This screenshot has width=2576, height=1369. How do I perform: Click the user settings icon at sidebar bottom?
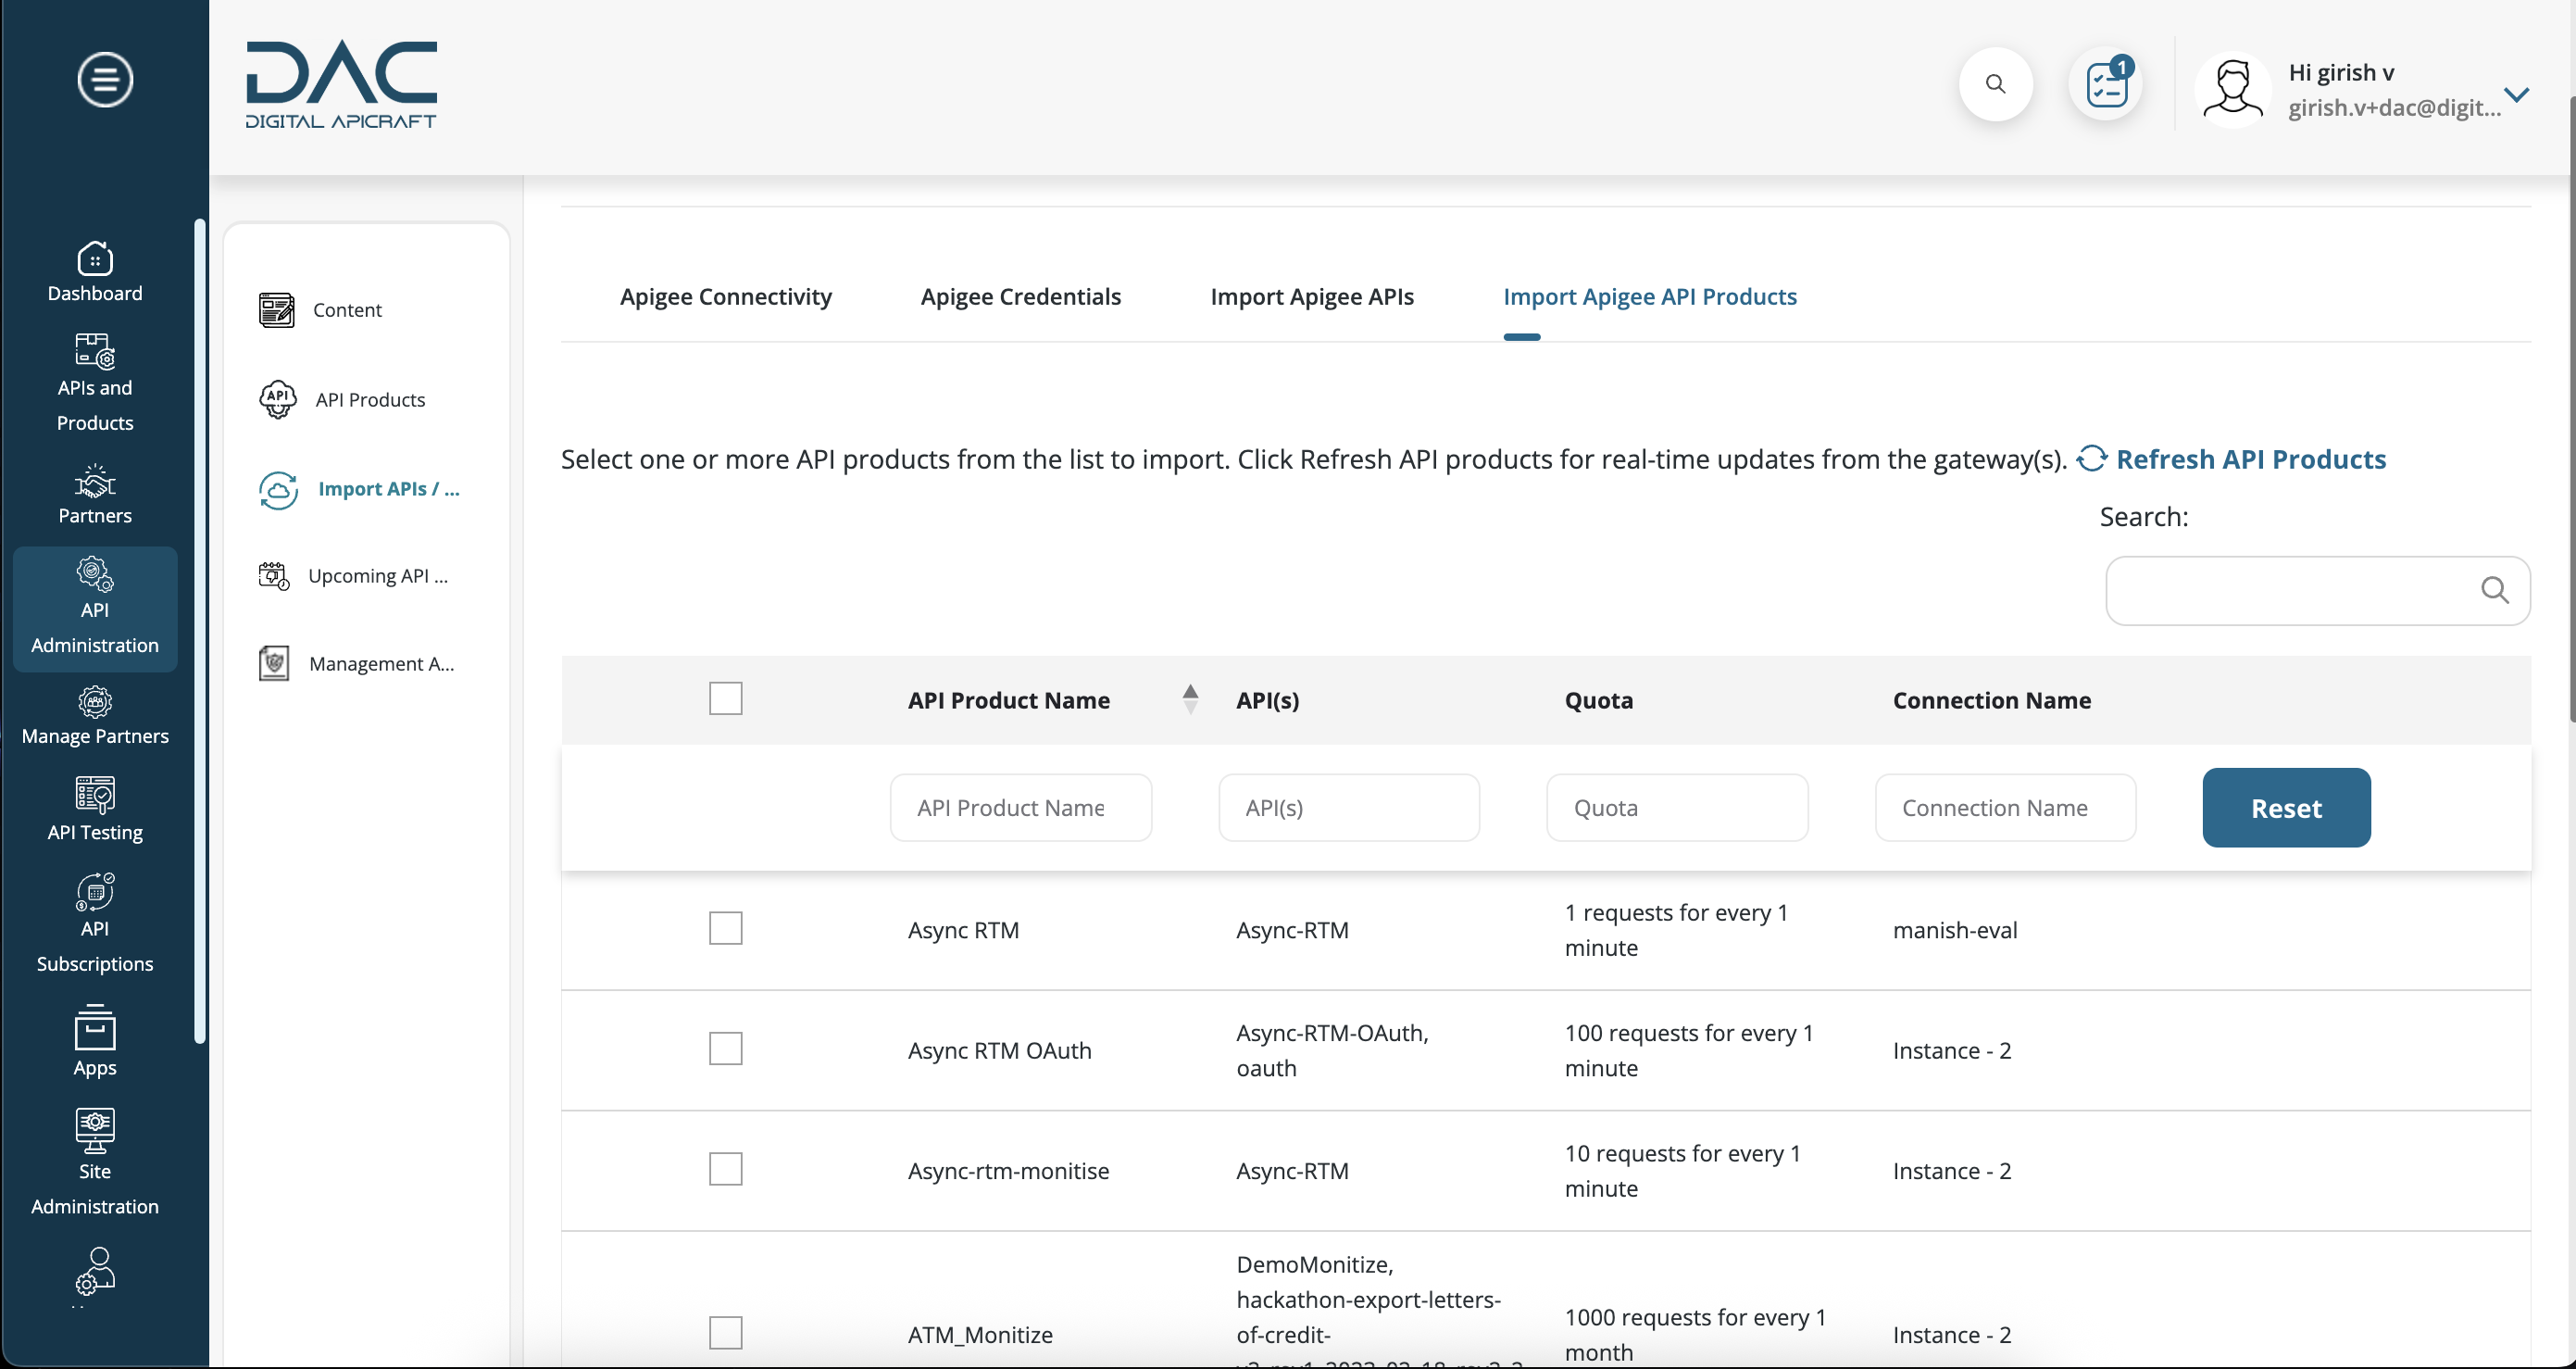point(95,1271)
